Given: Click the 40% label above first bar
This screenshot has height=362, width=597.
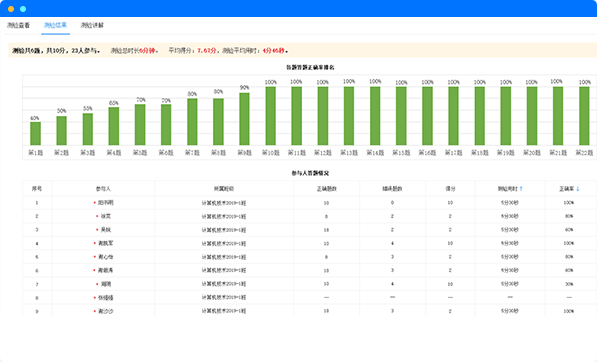Looking at the screenshot, I should pyautogui.click(x=35, y=118).
